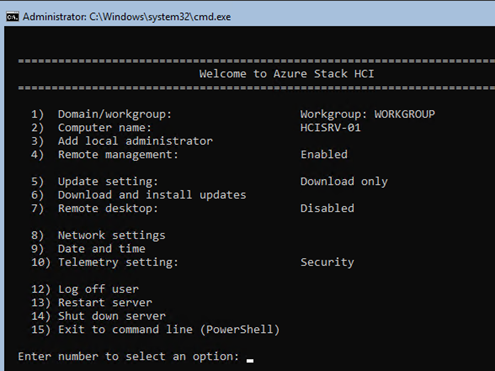Click the Welcome to Azure Stack HCI heading

click(287, 74)
